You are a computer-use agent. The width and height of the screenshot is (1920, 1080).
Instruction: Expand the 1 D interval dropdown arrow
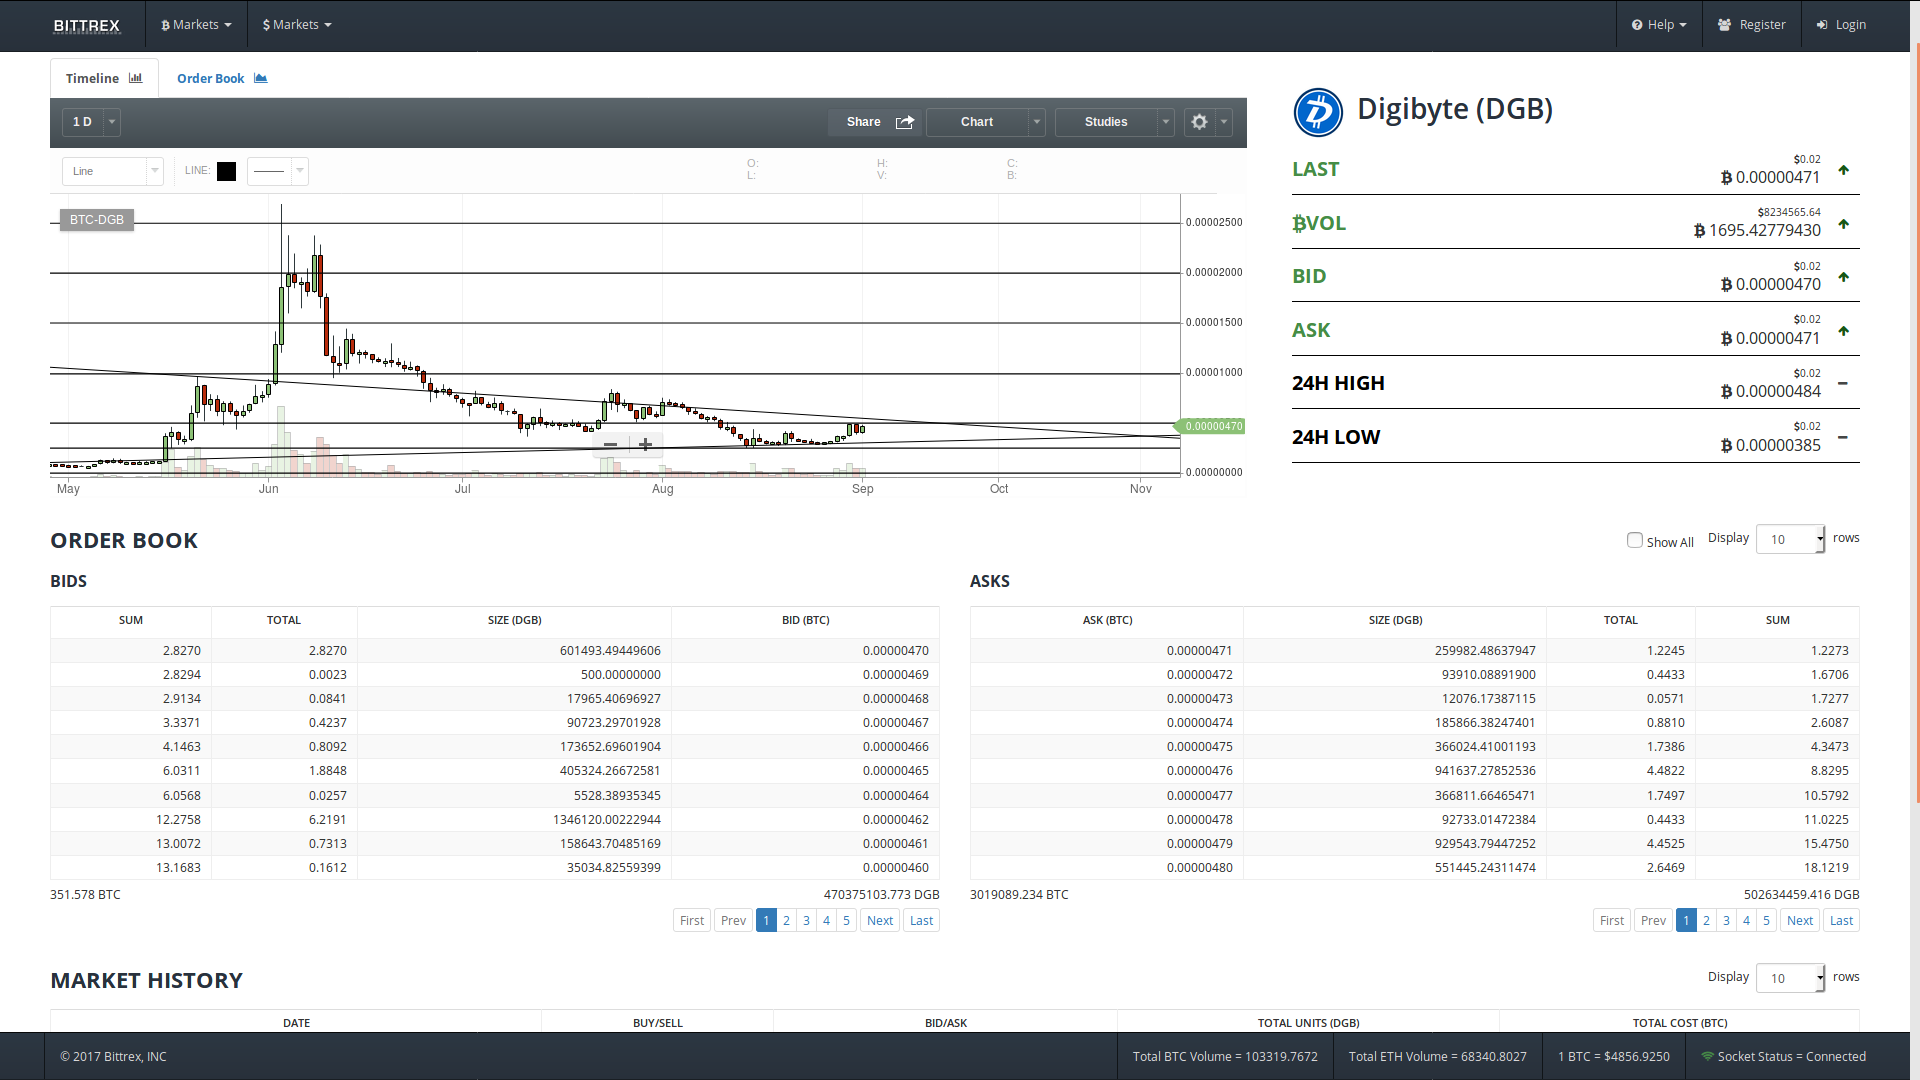[x=112, y=122]
